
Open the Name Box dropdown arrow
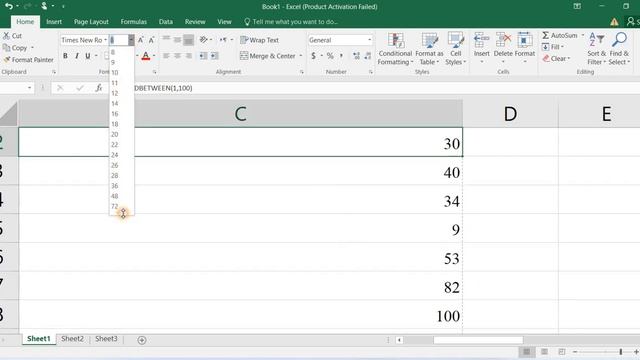tap(29, 88)
